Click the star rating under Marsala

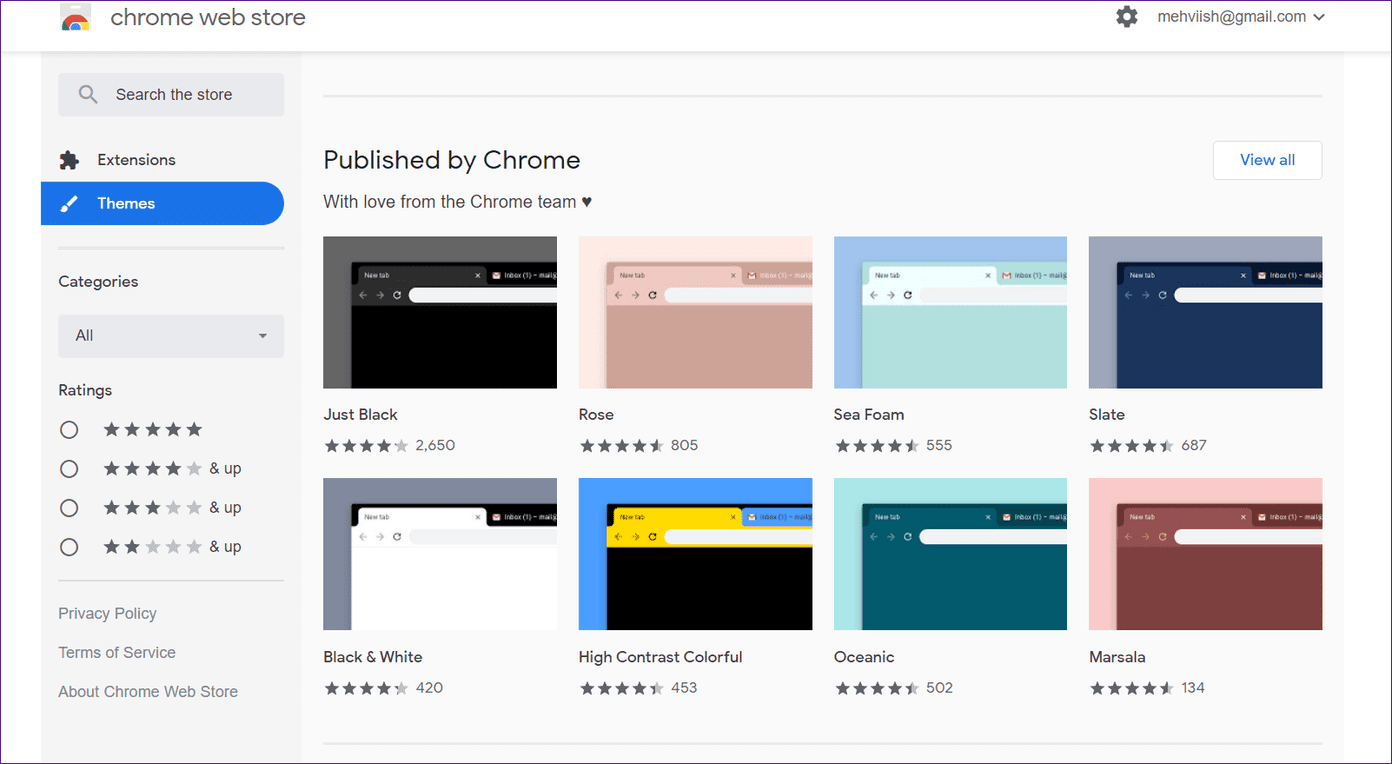[x=1132, y=688]
